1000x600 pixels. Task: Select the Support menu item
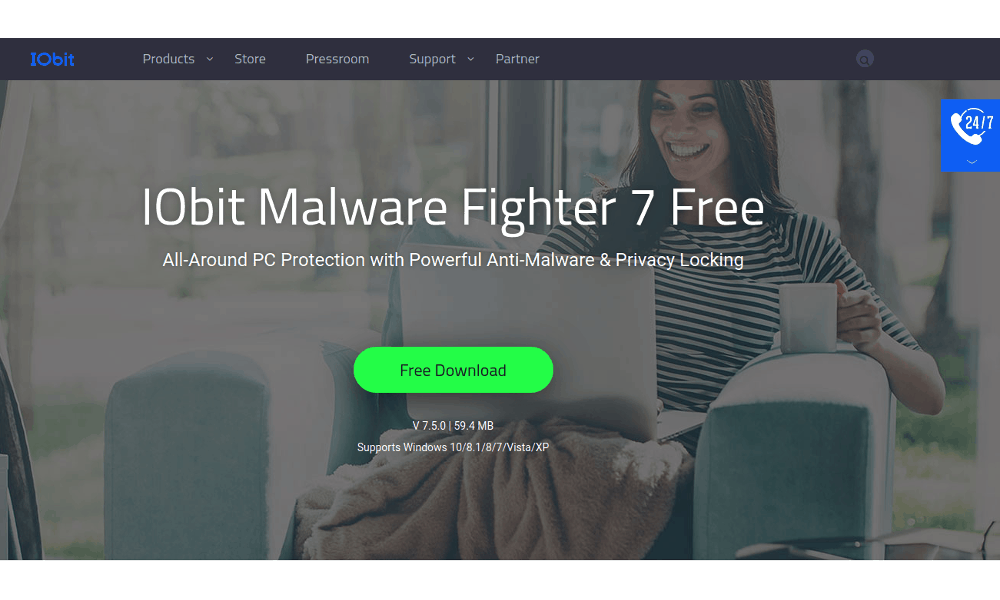point(432,59)
